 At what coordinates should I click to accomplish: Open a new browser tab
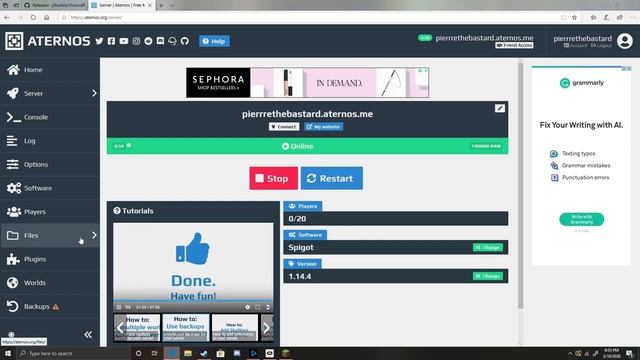point(161,5)
